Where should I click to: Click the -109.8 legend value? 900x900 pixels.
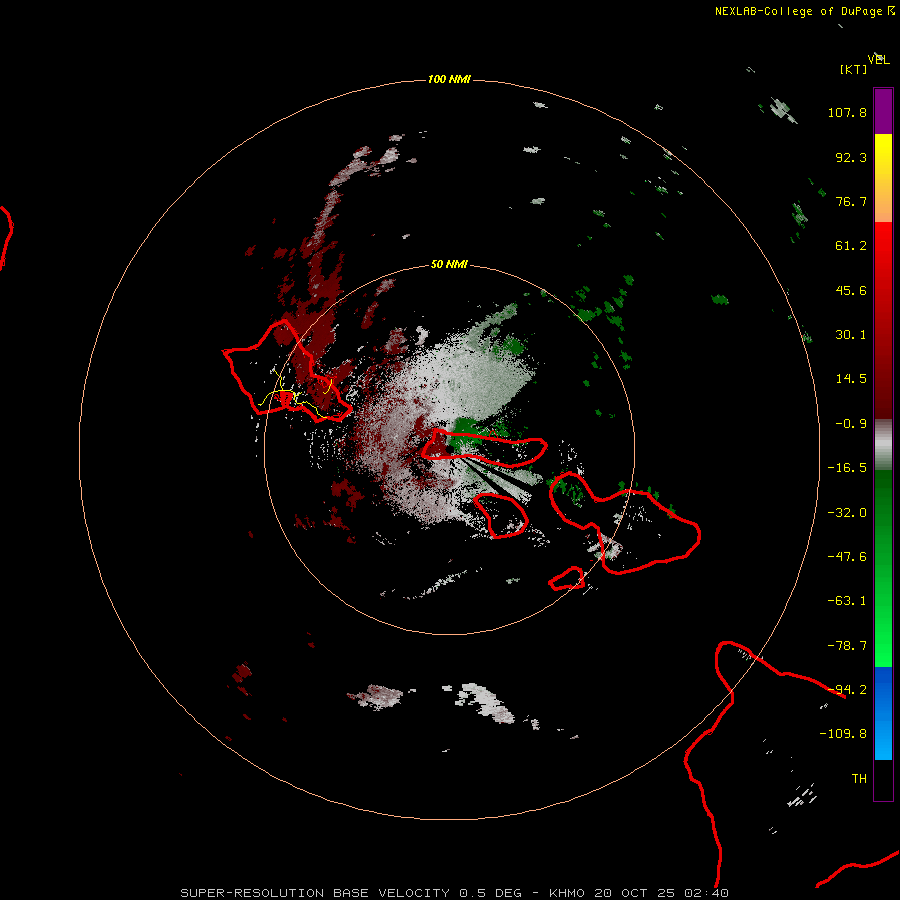(843, 734)
